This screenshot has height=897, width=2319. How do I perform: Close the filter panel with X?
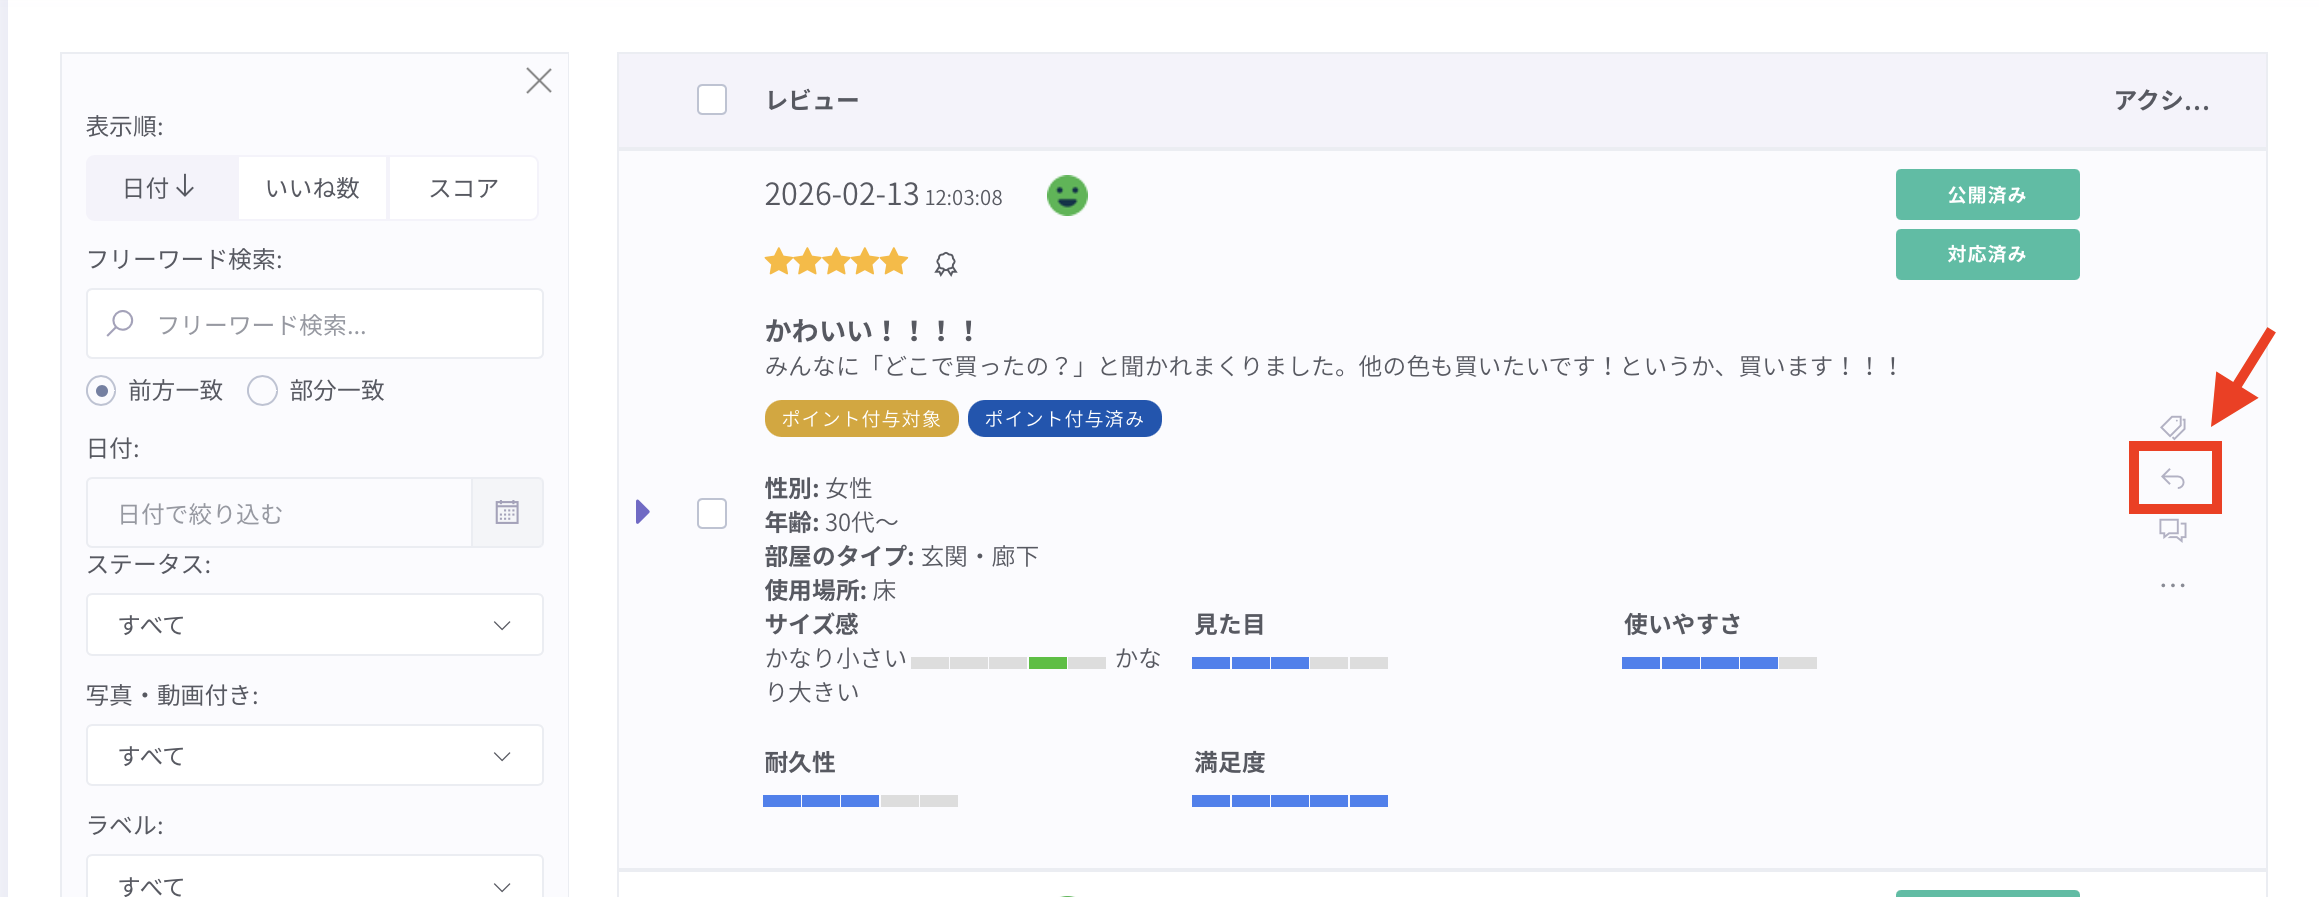(539, 81)
